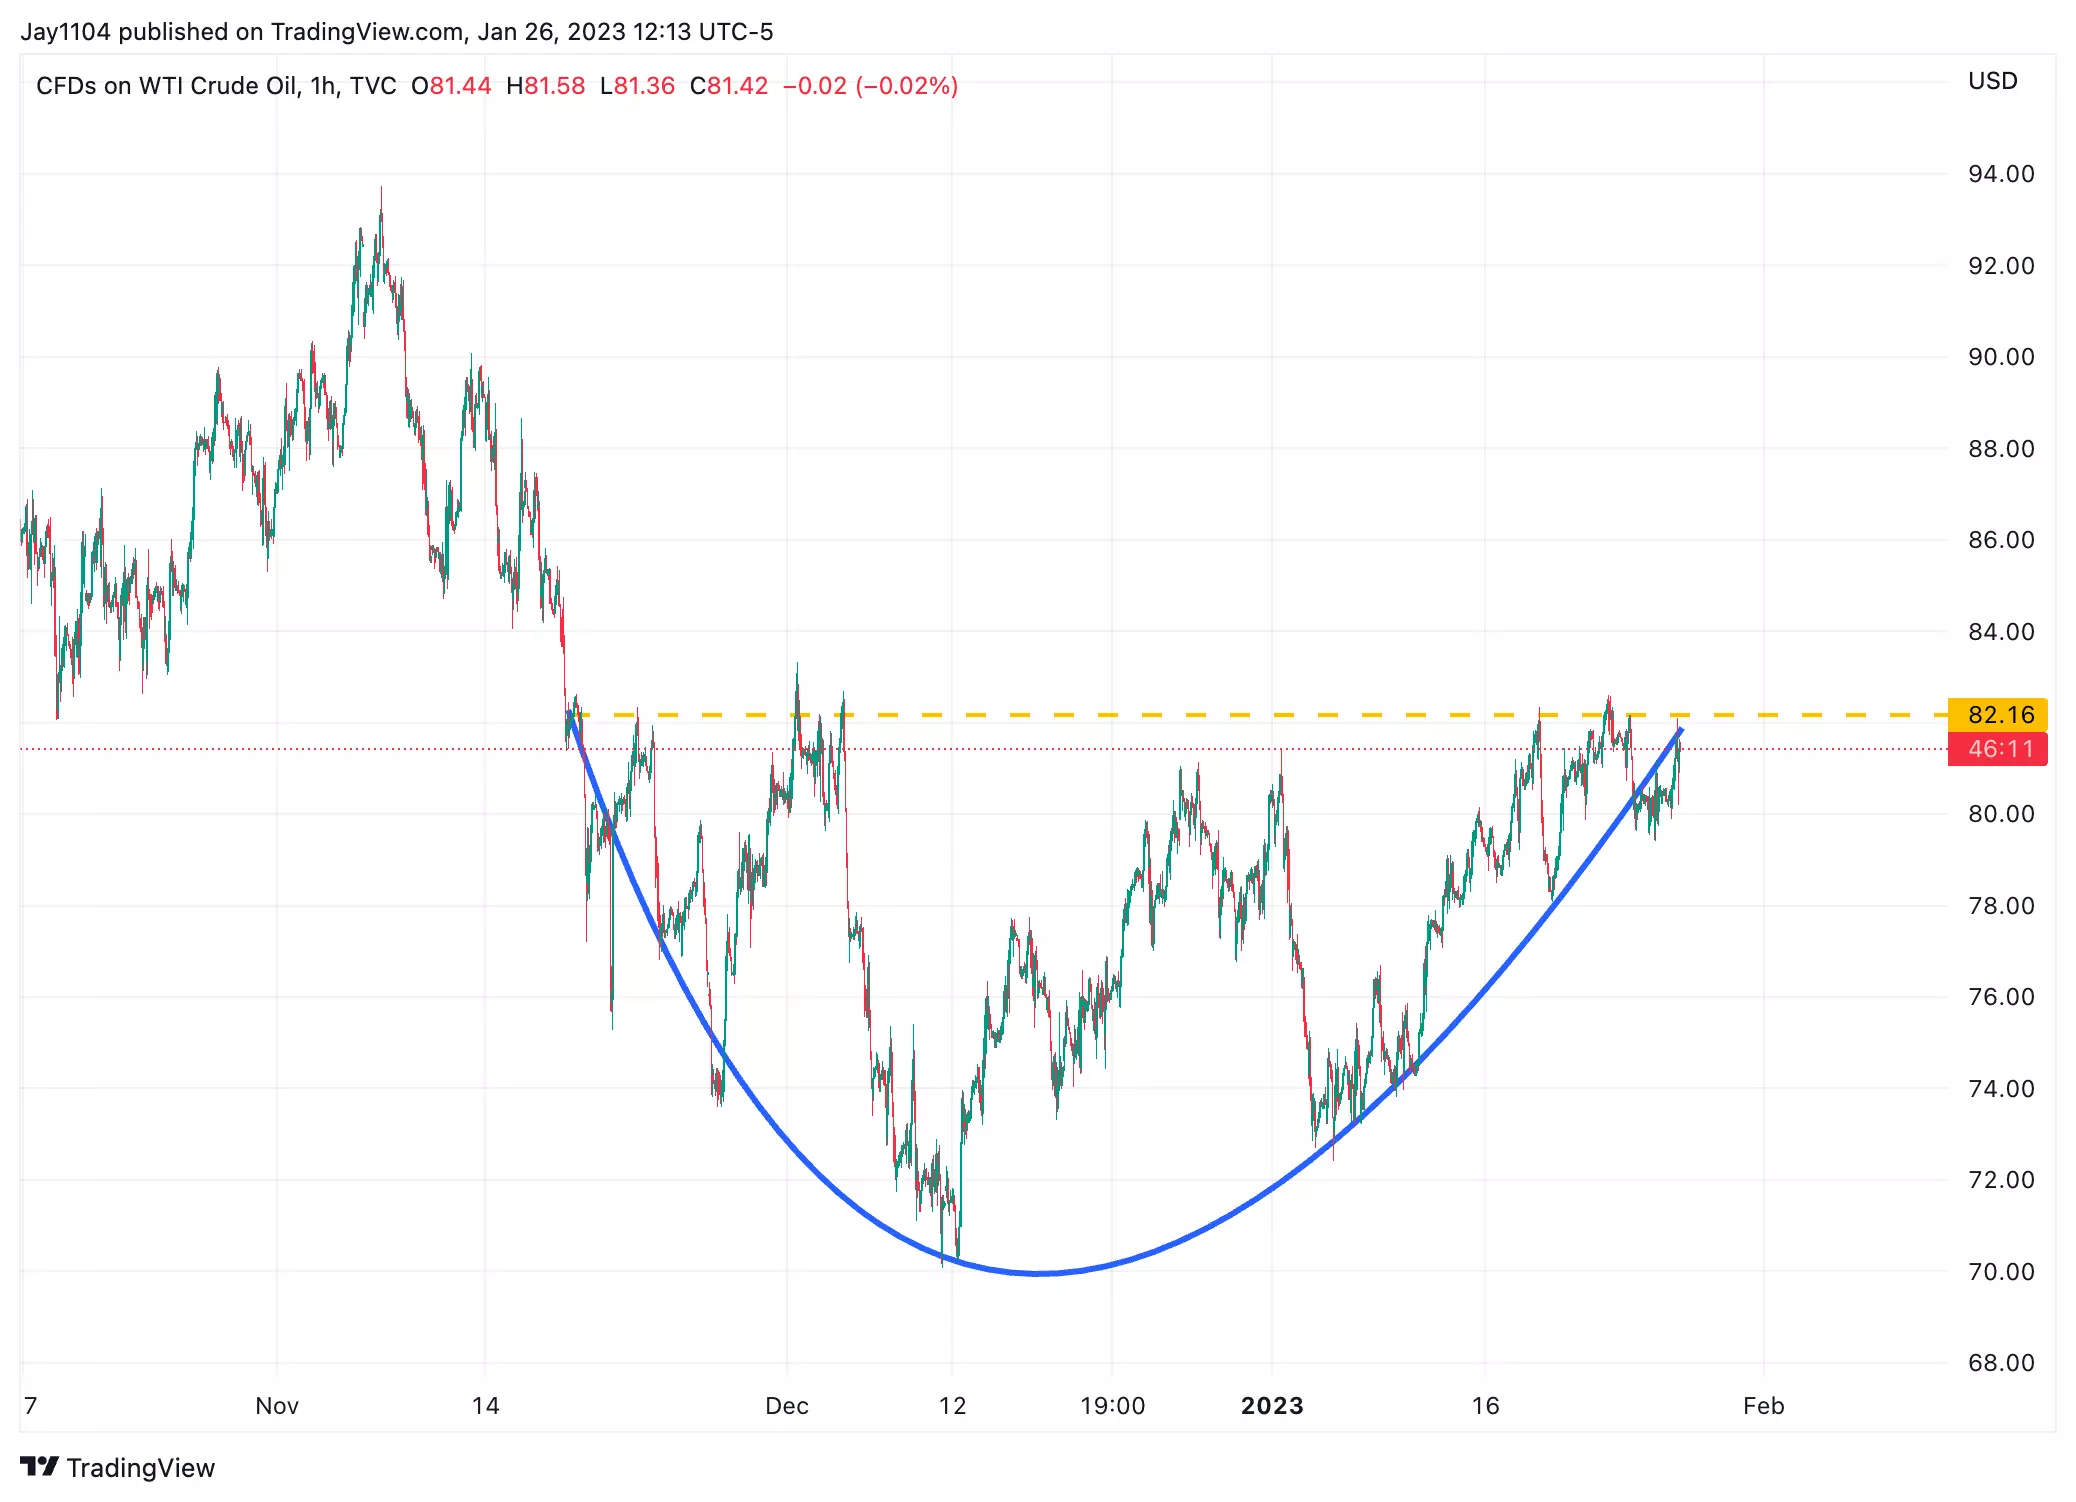Click the 92.00 price axis label
Image resolution: width=2076 pixels, height=1502 pixels.
[2001, 266]
